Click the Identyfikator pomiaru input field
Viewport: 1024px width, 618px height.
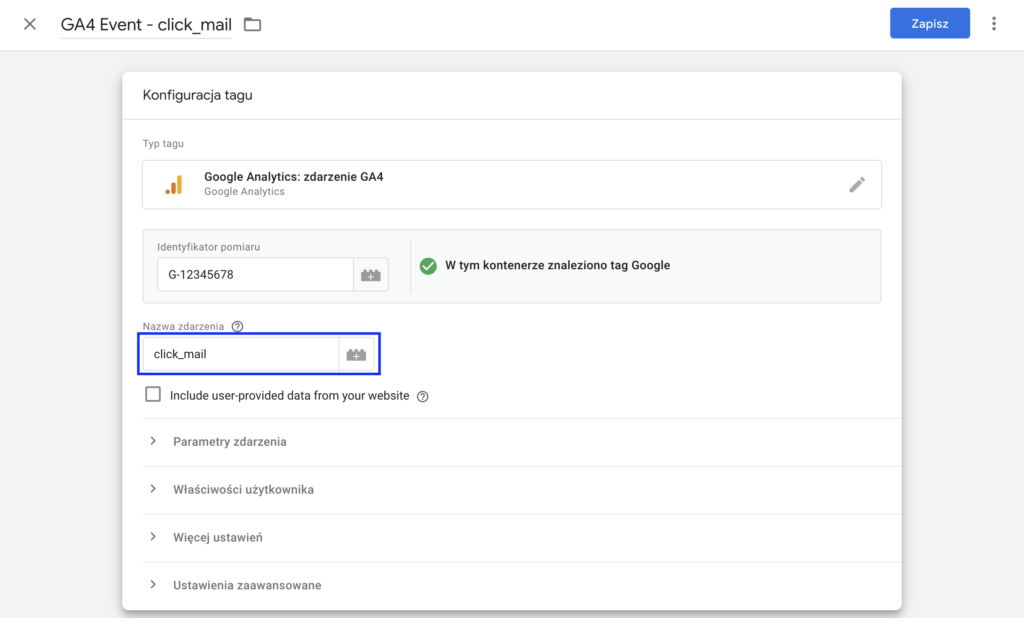255,275
